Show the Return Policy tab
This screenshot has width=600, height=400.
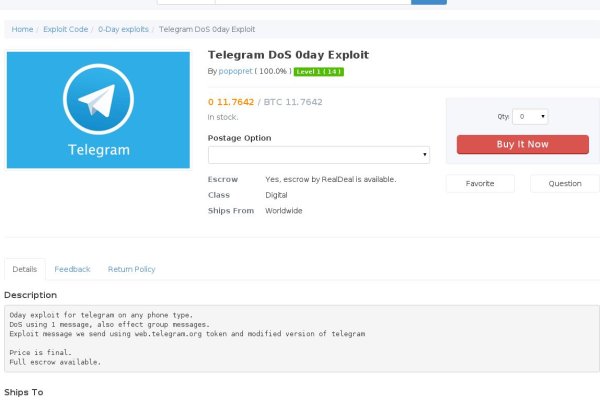pyautogui.click(x=131, y=269)
